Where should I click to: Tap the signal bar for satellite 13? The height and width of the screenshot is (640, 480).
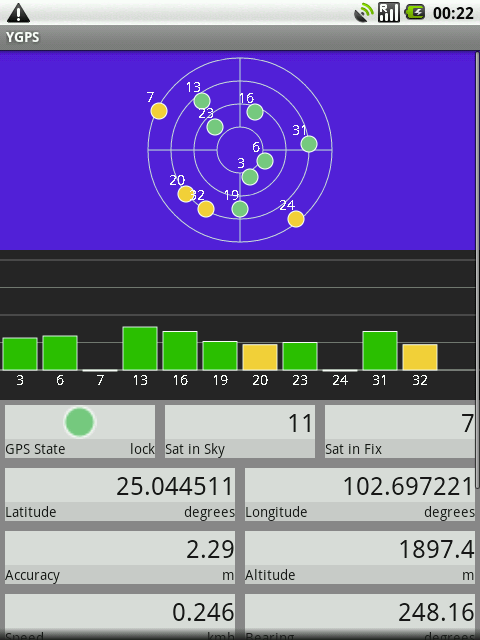pyautogui.click(x=140, y=348)
